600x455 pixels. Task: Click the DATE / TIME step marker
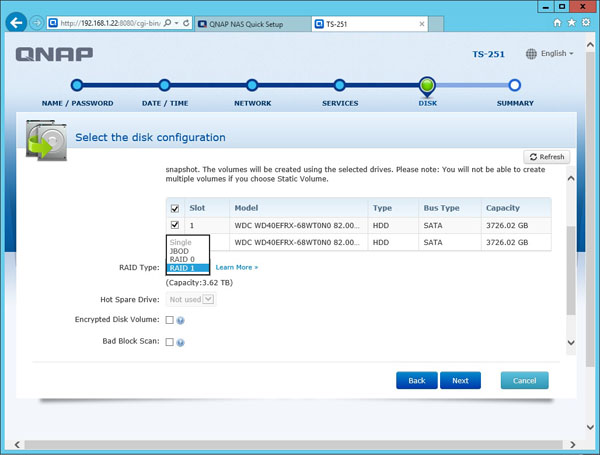(165, 85)
